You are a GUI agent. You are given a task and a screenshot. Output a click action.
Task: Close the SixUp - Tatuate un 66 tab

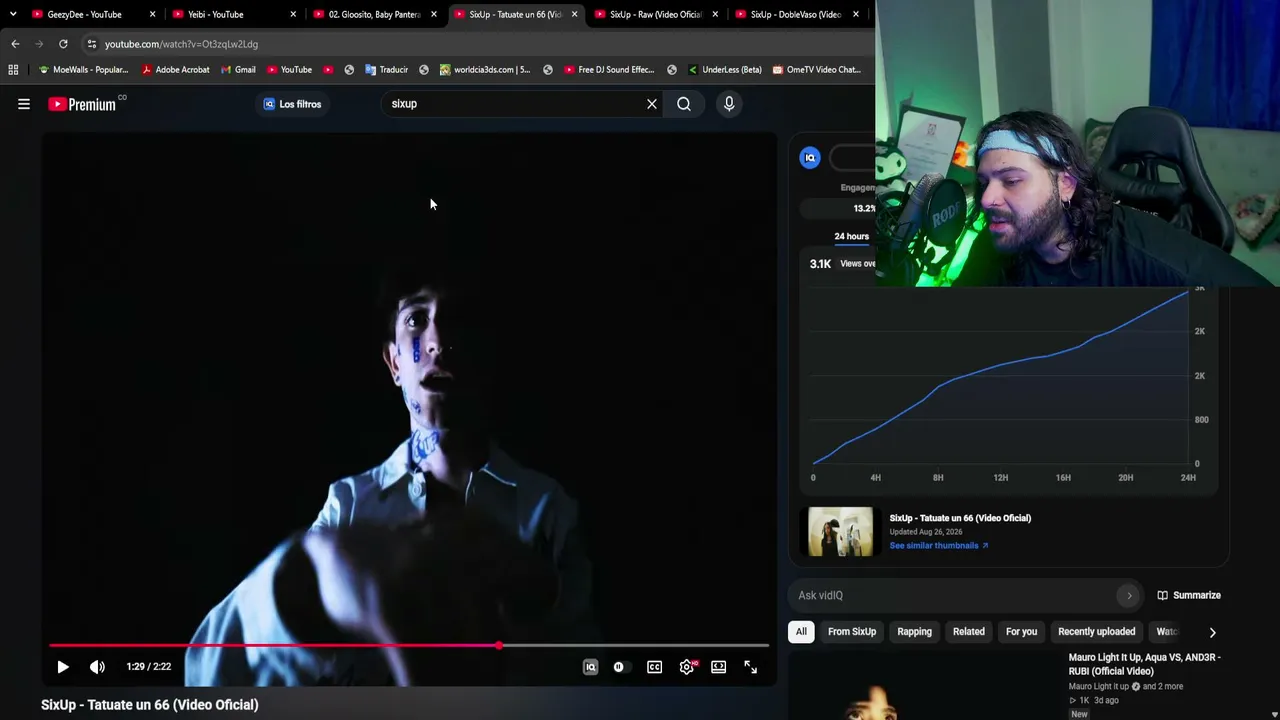coord(574,14)
